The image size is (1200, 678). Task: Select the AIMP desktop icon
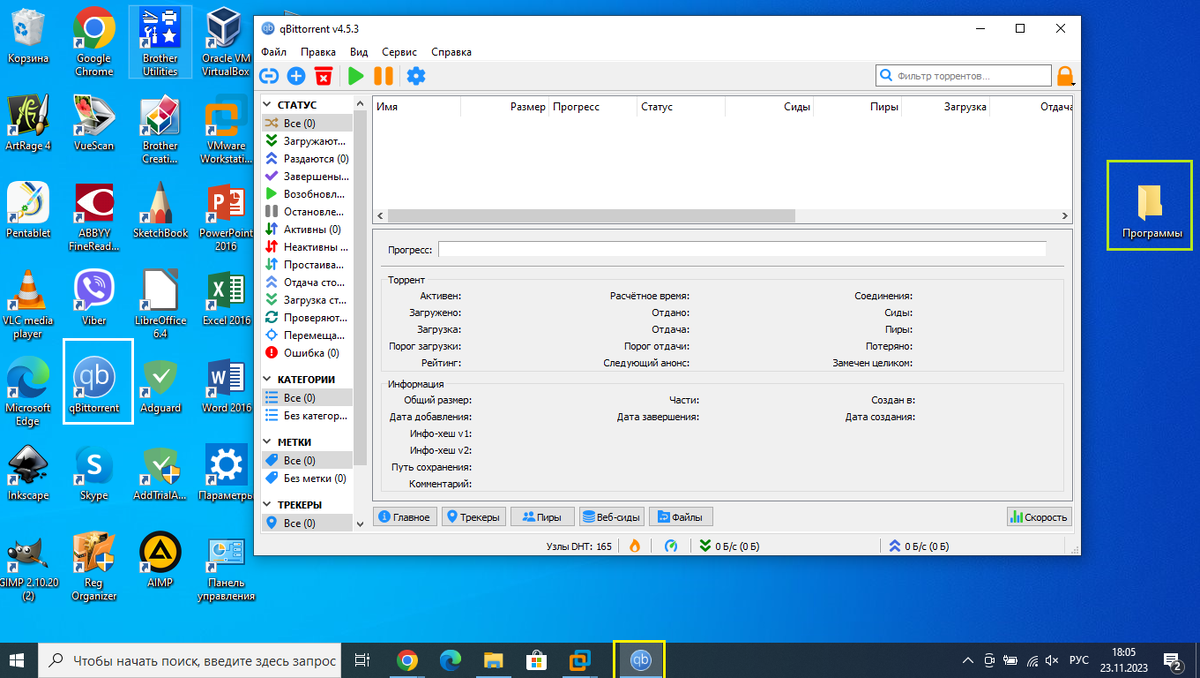pyautogui.click(x=160, y=558)
